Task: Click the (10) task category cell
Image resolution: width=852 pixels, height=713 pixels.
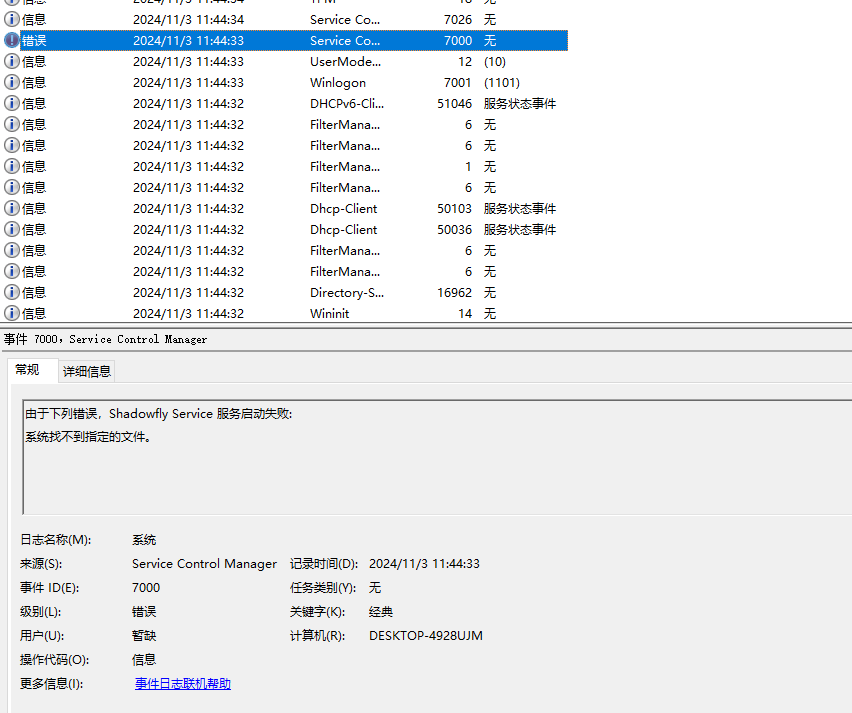Action: (x=494, y=61)
